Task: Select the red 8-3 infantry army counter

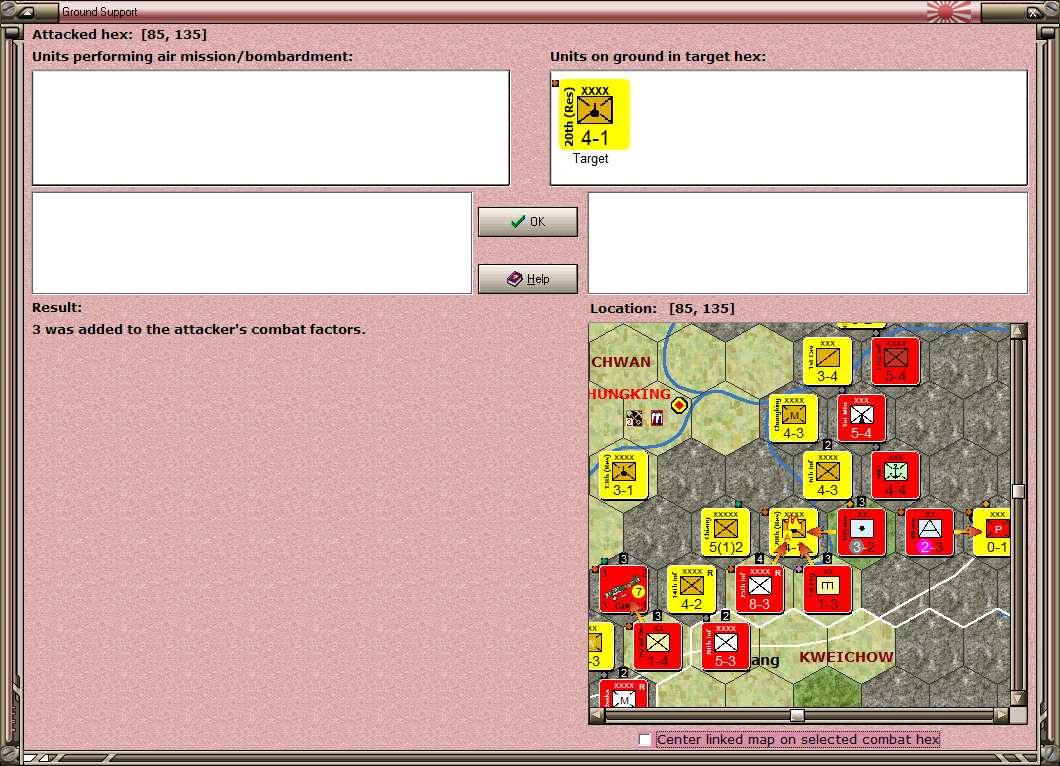Action: pyautogui.click(x=759, y=590)
